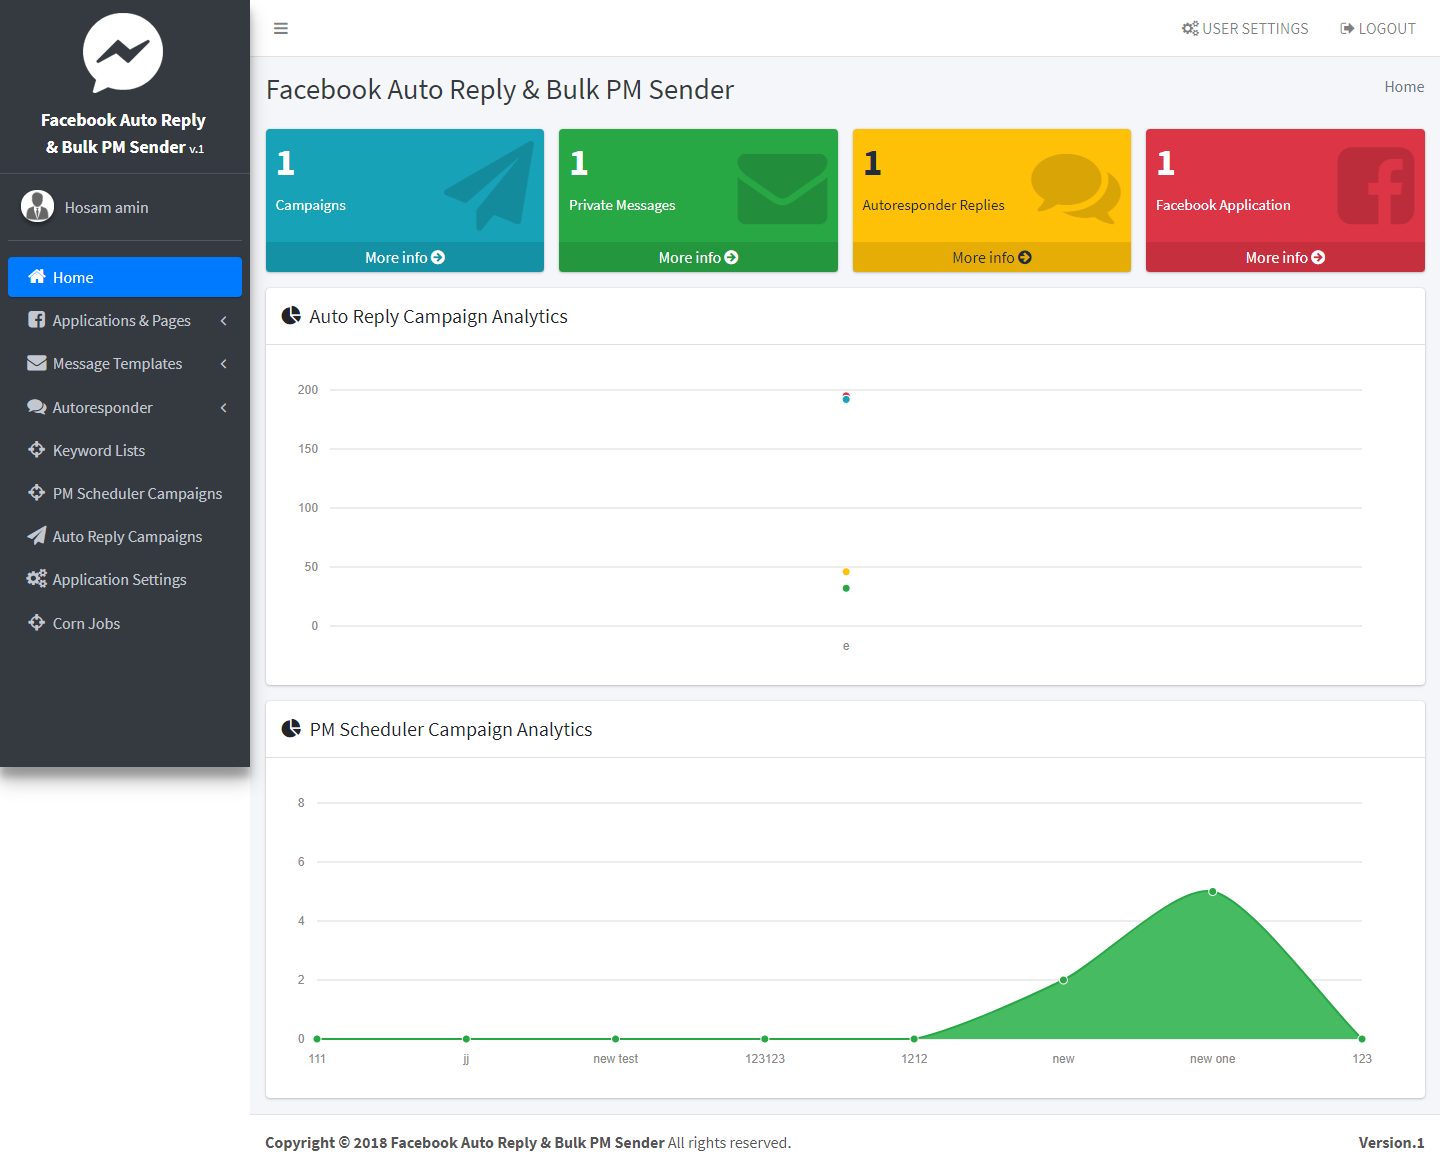Expand the Autoresponder submenu chevron
Image resolution: width=1440 pixels, height=1169 pixels.
224,407
